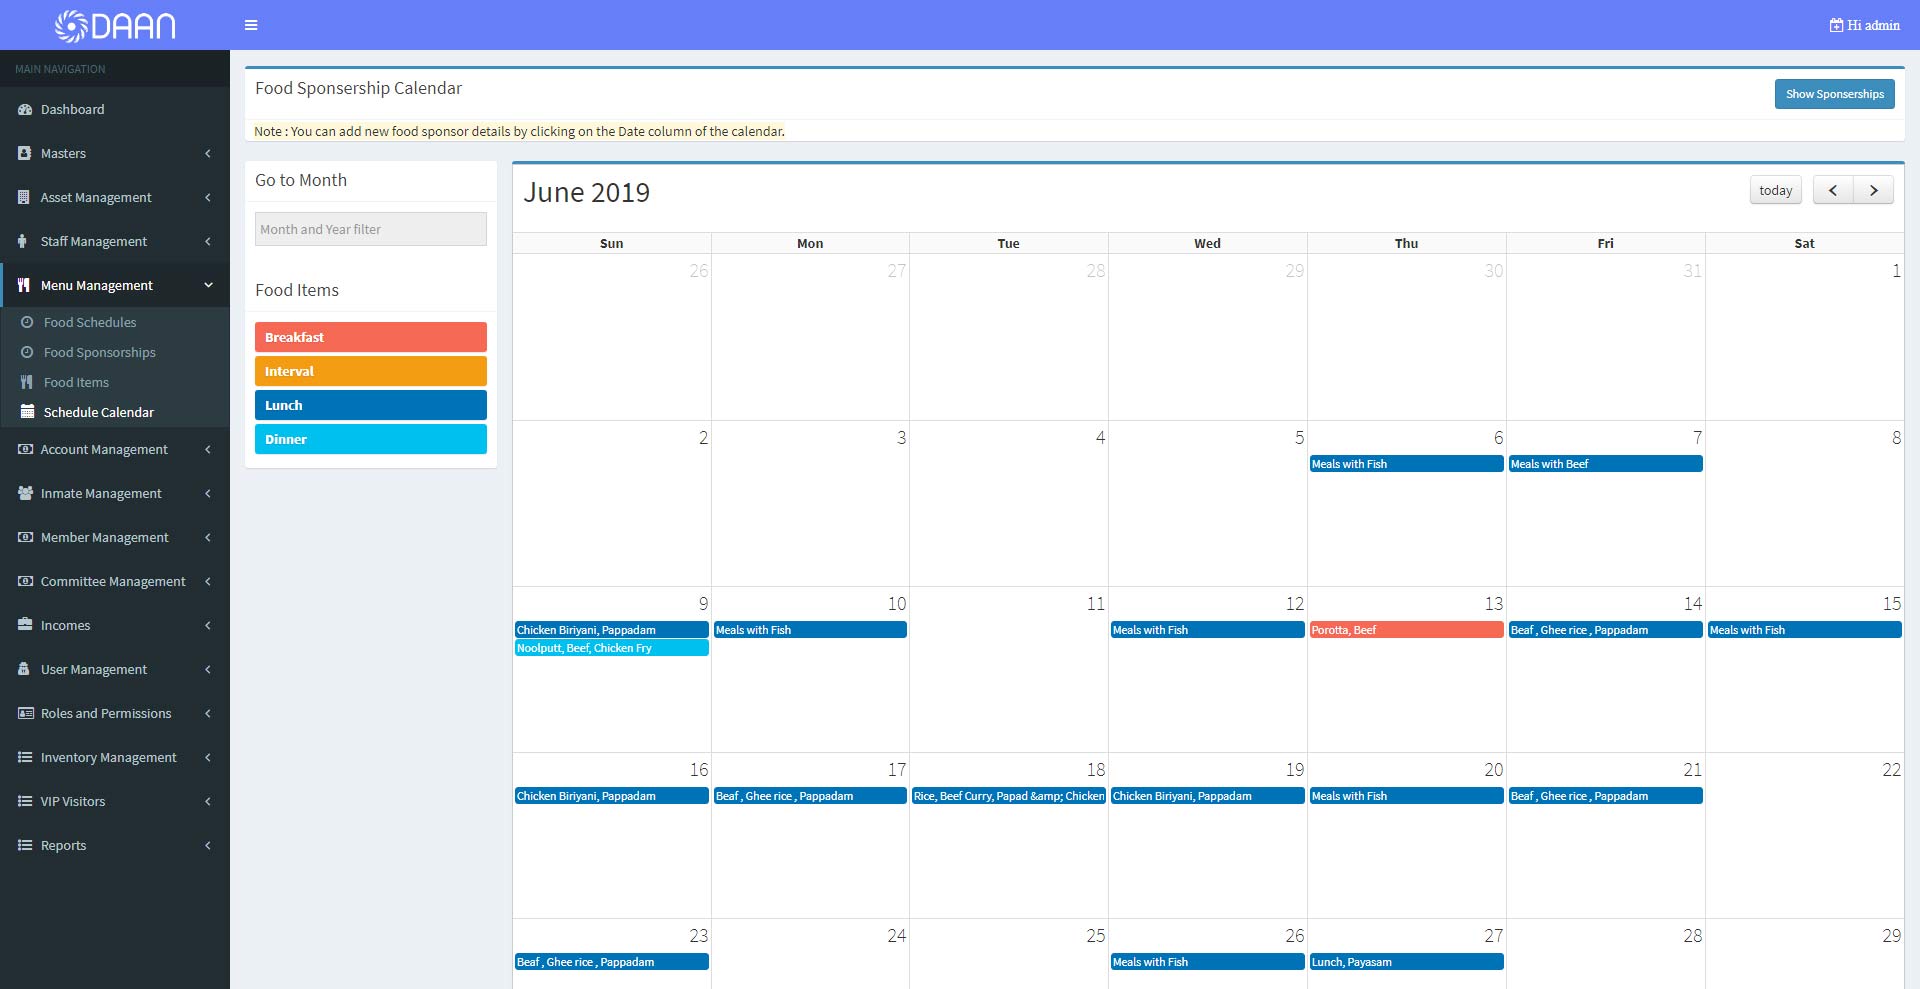This screenshot has width=1920, height=989.
Task: Click the Reports list icon
Action: 25,845
